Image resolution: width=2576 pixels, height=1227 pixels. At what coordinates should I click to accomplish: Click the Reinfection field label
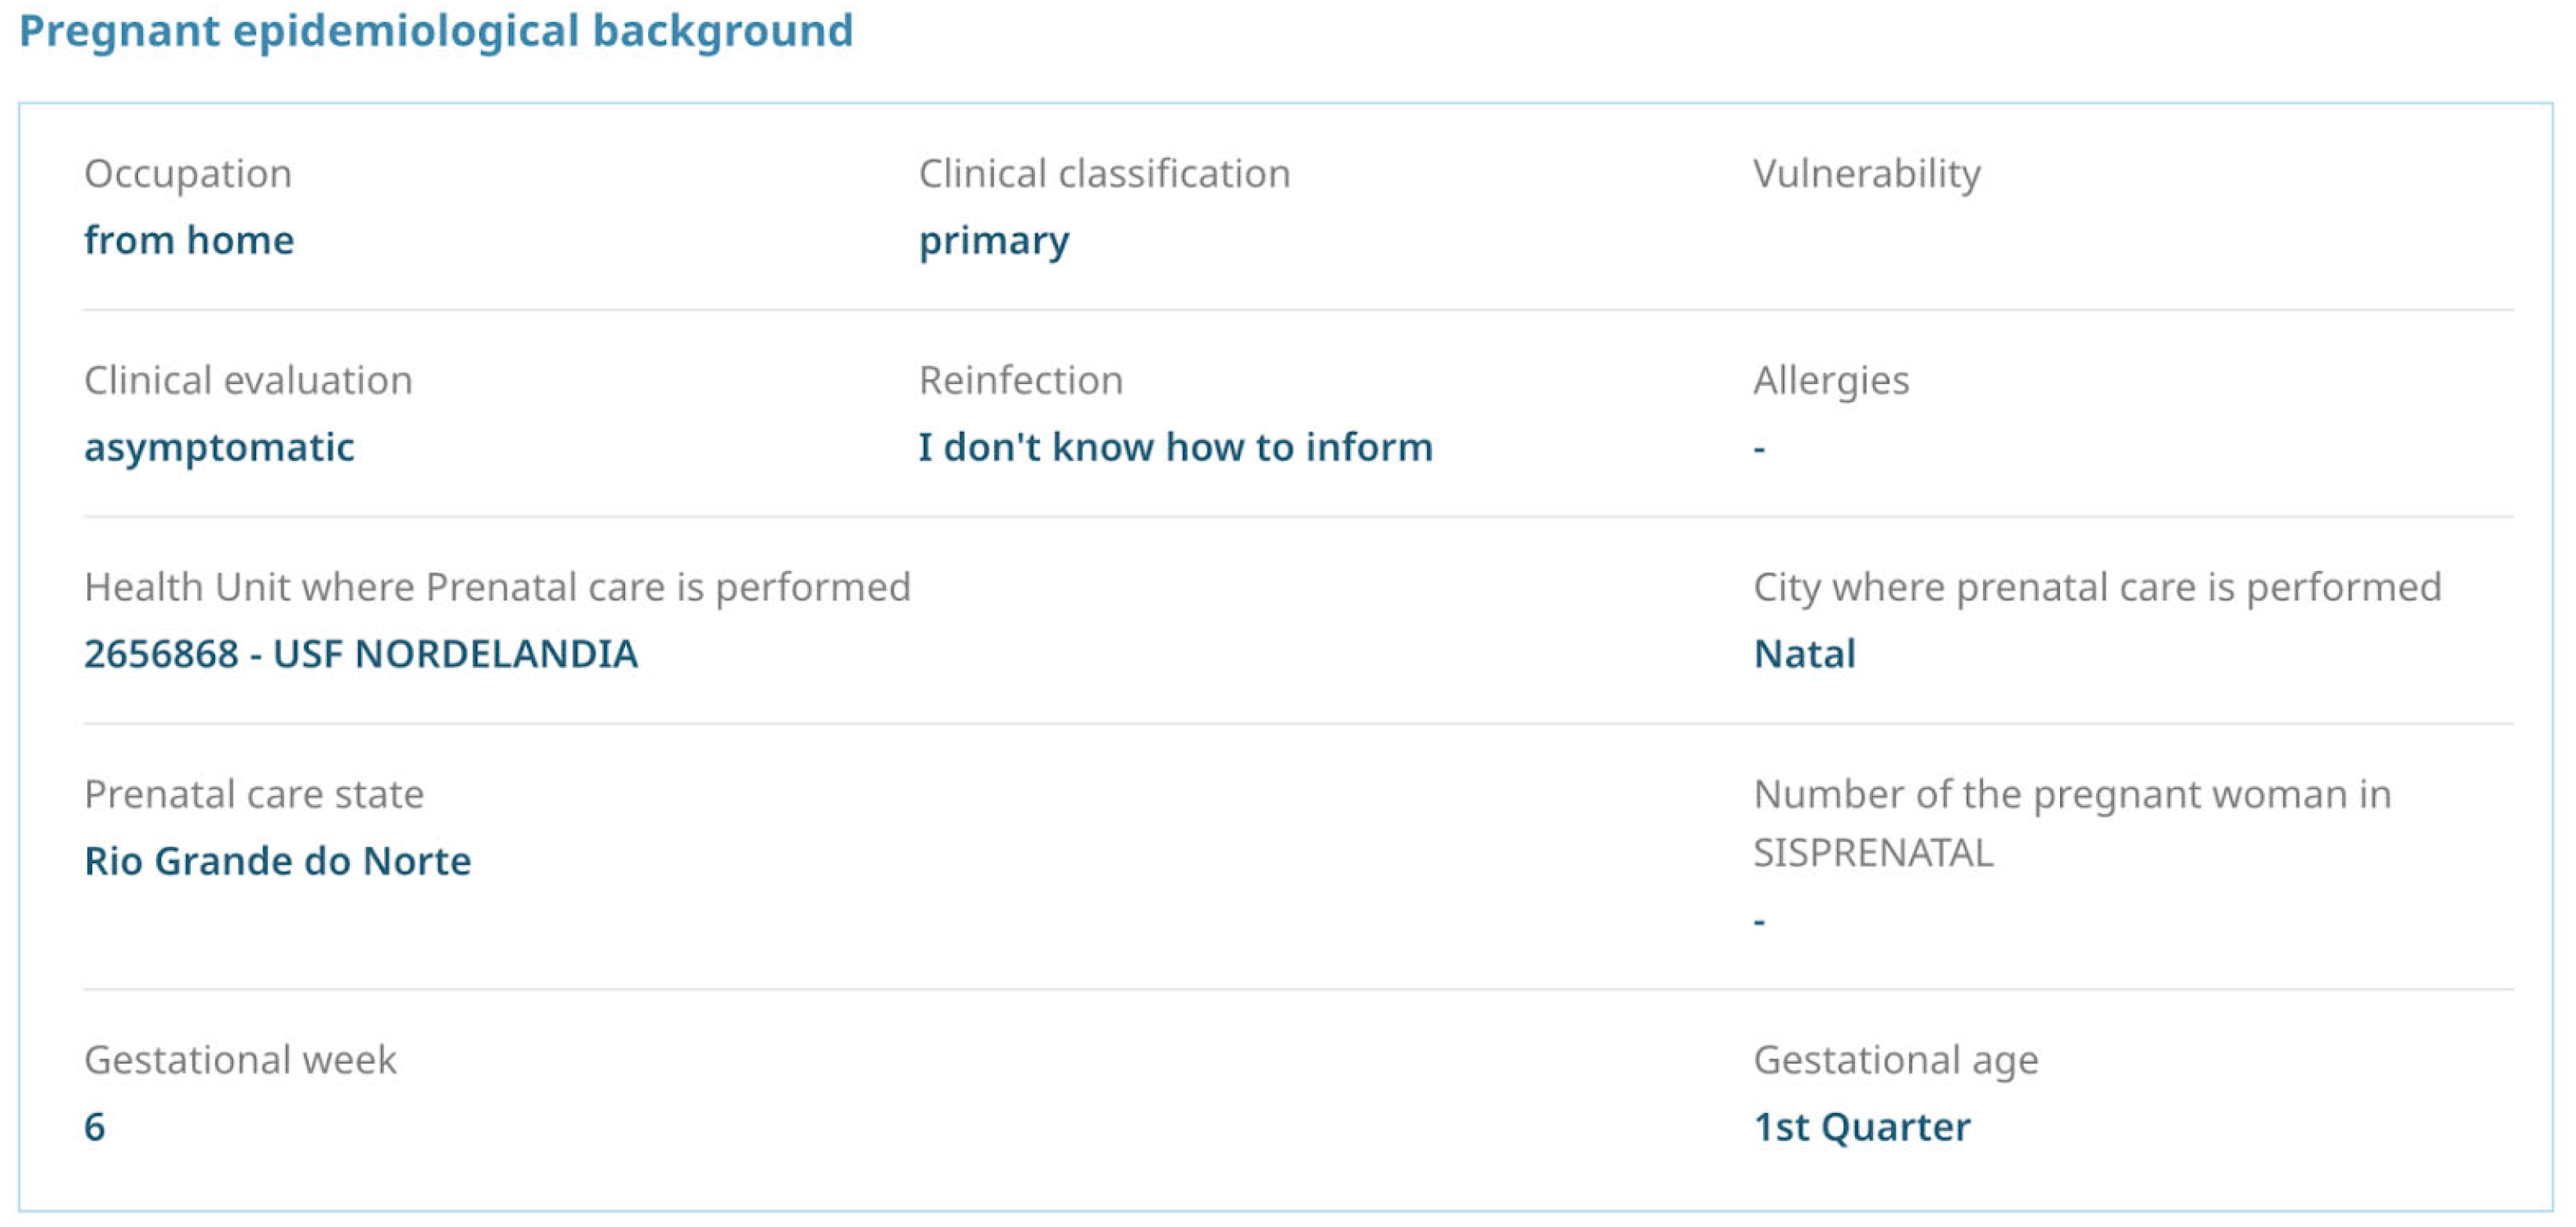pos(1021,380)
